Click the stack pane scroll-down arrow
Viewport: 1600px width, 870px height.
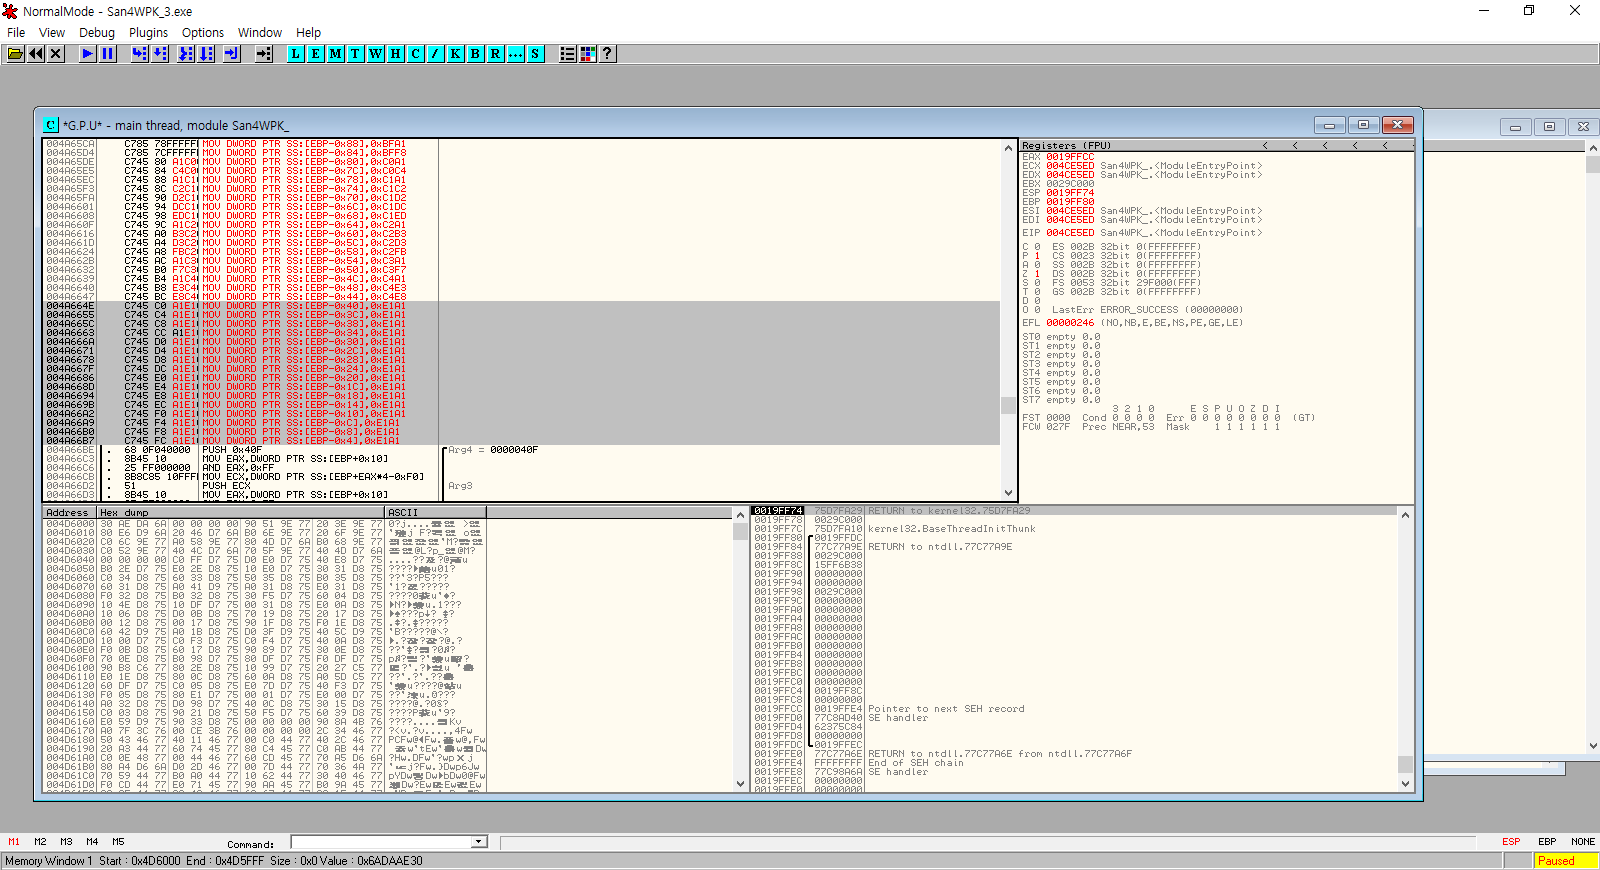(1405, 784)
